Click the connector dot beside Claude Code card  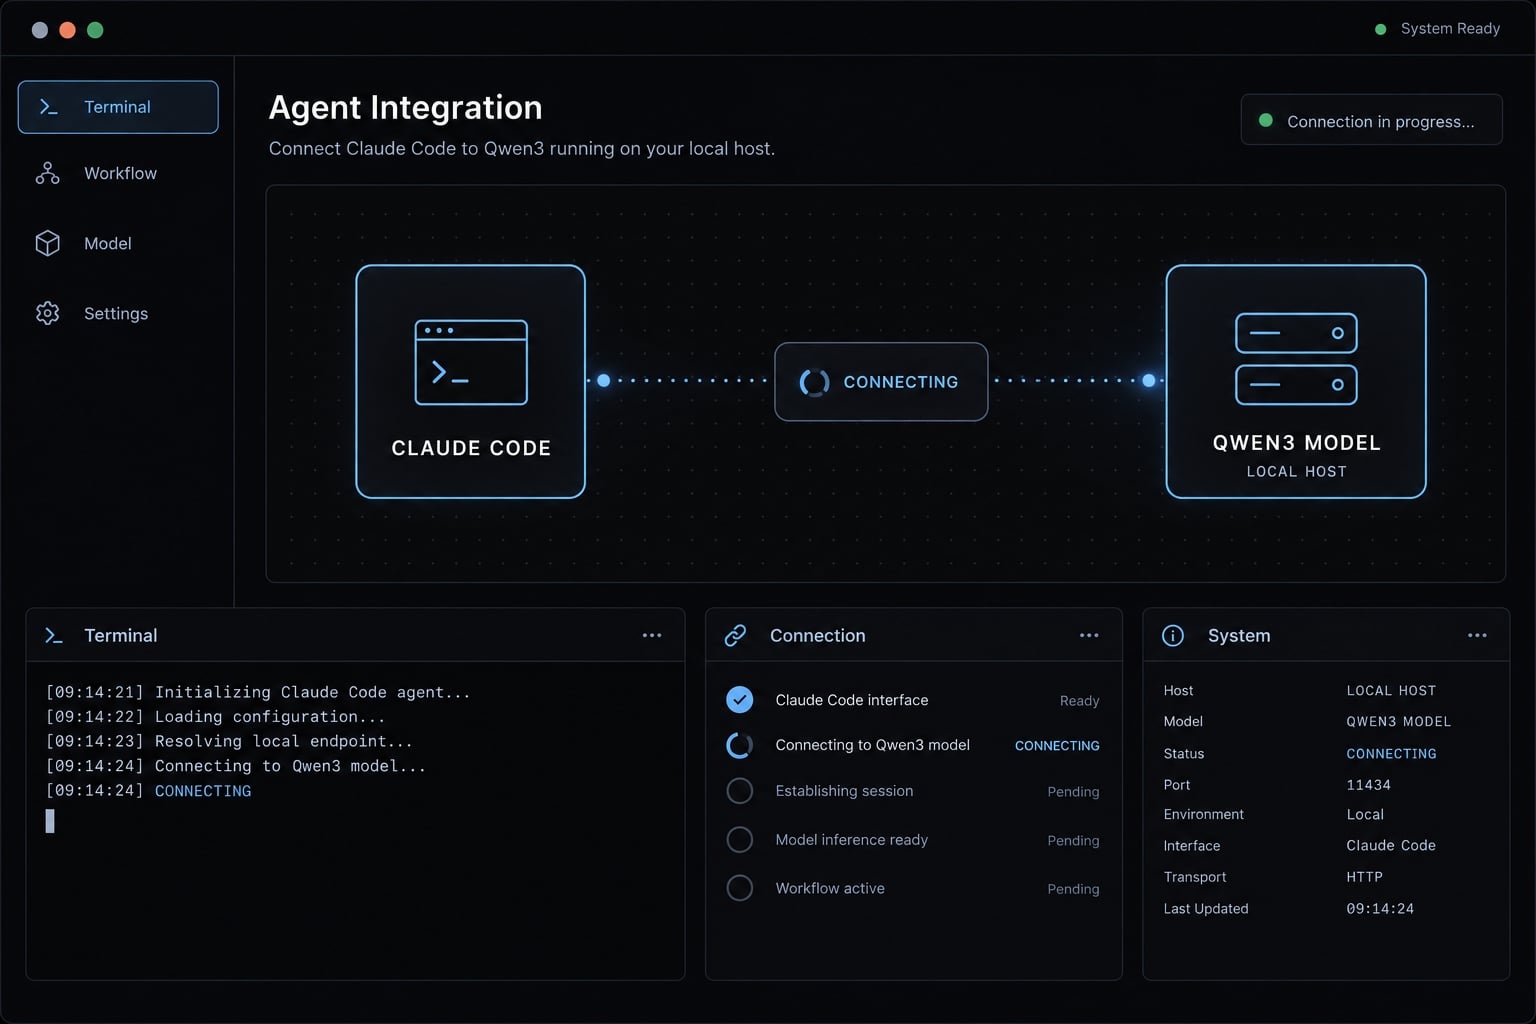coord(603,380)
